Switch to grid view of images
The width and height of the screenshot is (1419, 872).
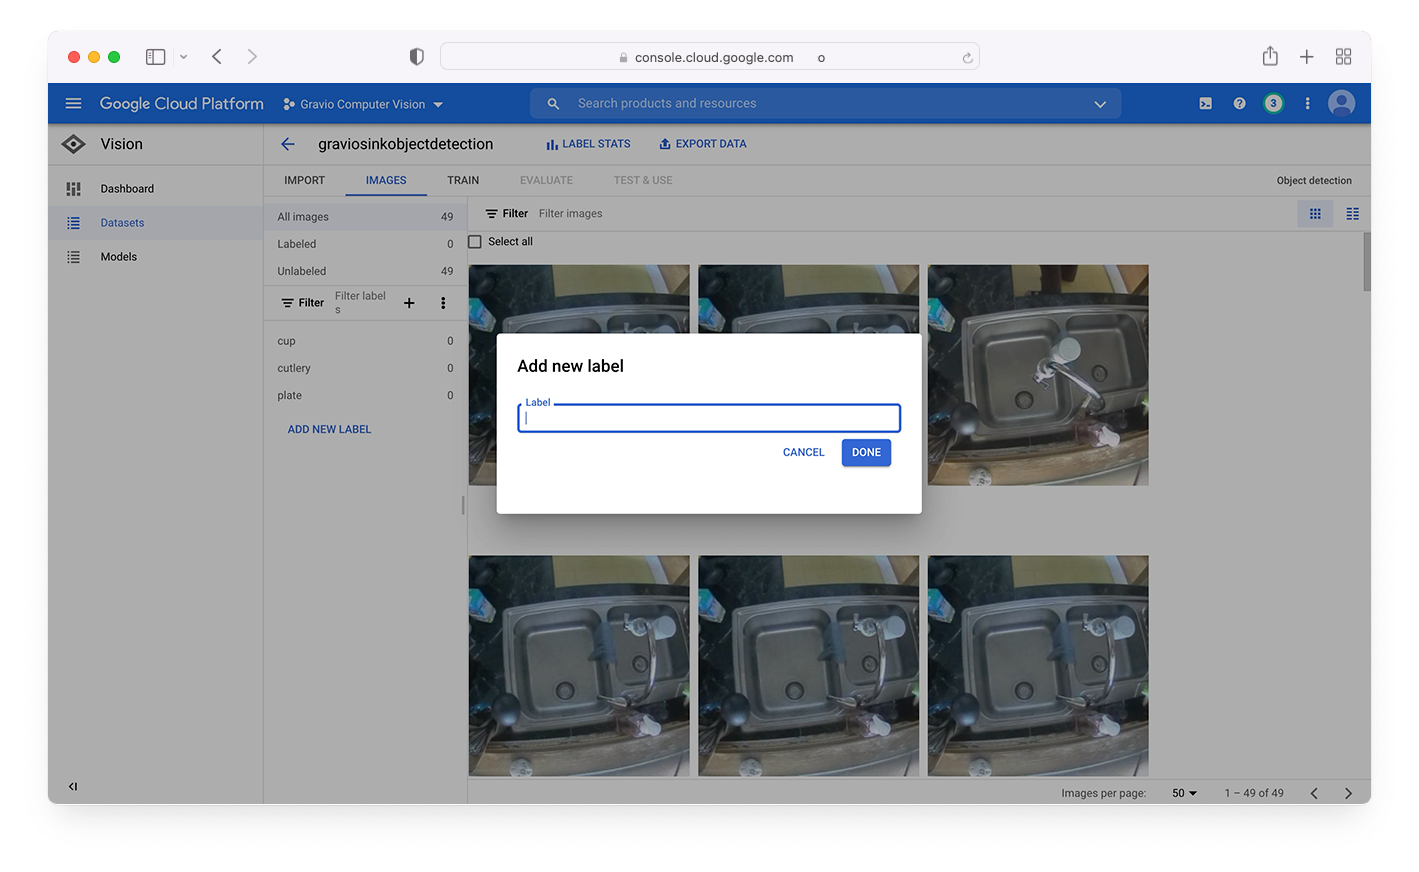tap(1315, 213)
